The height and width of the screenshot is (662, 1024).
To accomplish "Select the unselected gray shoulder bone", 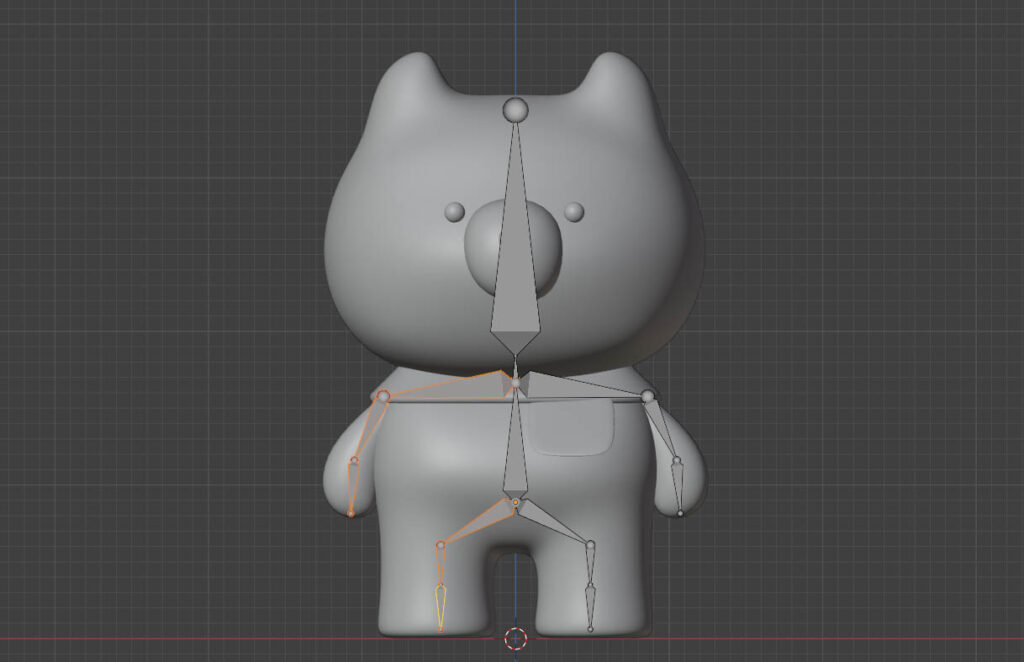I will pos(585,385).
